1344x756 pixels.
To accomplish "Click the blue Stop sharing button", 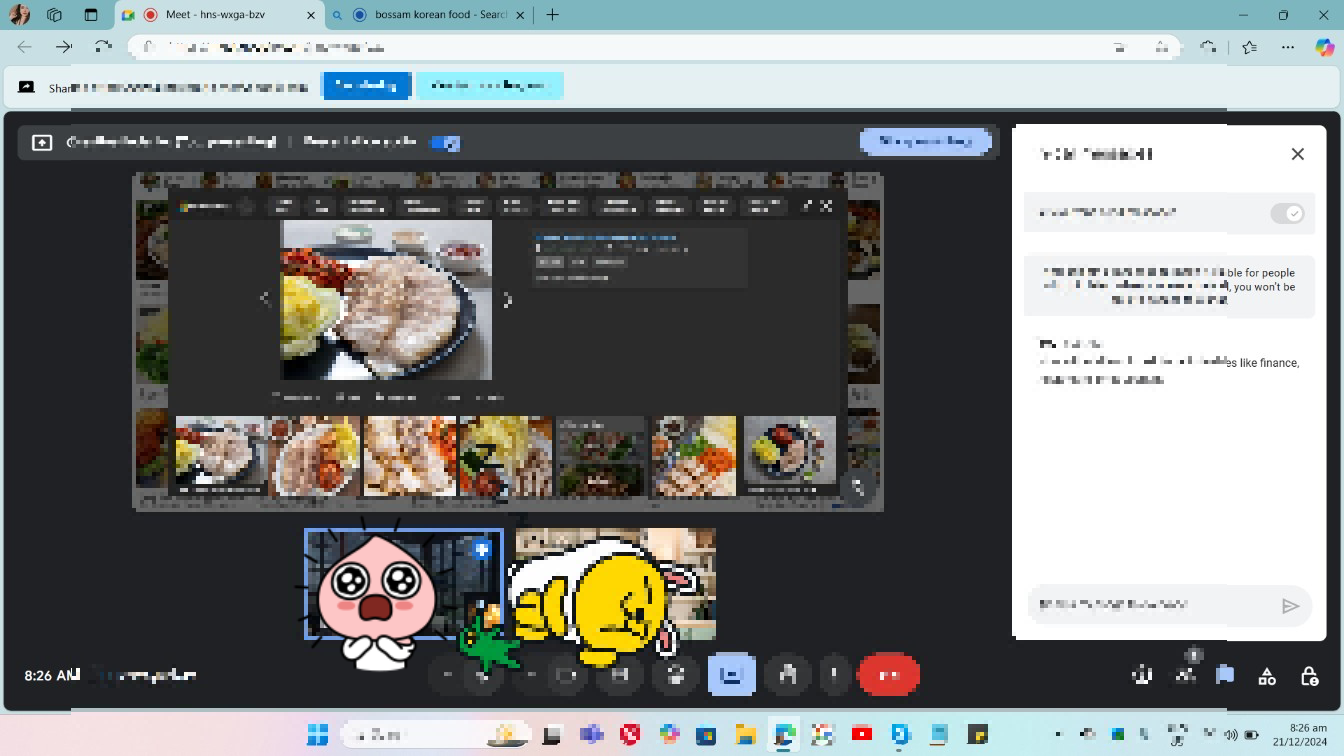I will click(x=366, y=86).
